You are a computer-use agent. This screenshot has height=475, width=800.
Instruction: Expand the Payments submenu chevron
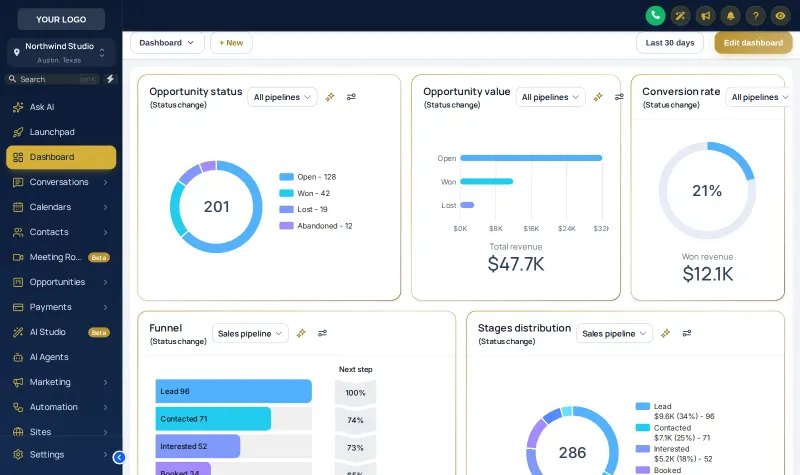tap(105, 307)
